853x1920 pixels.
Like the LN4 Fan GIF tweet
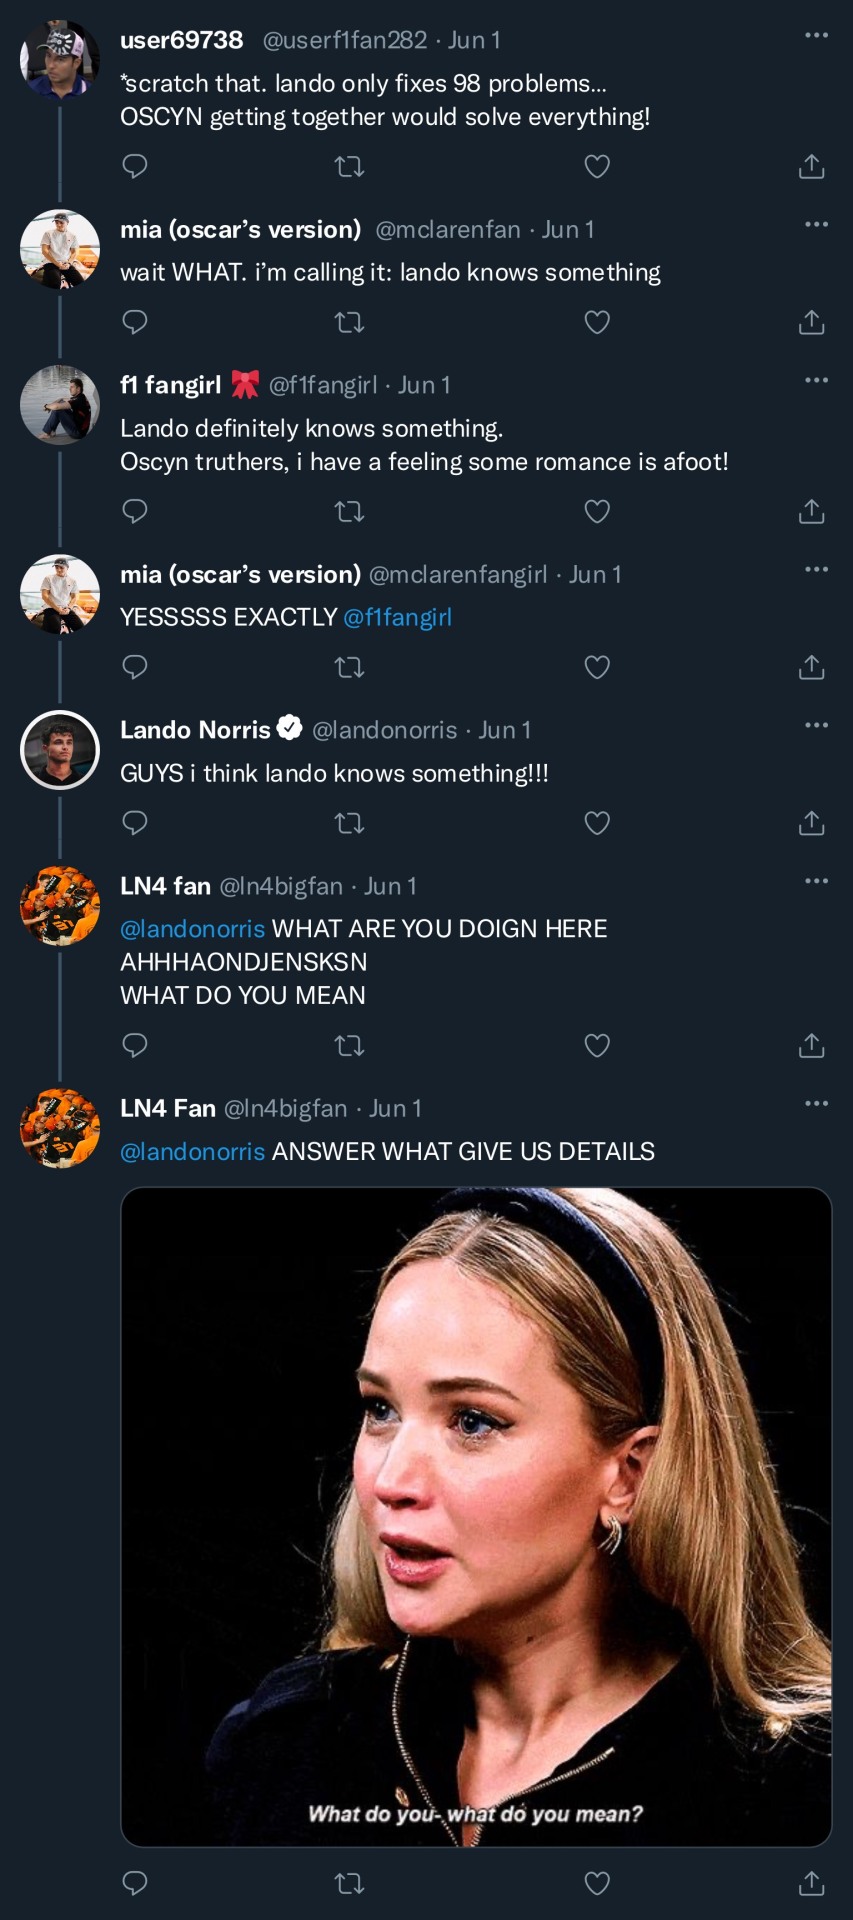coord(597,1883)
